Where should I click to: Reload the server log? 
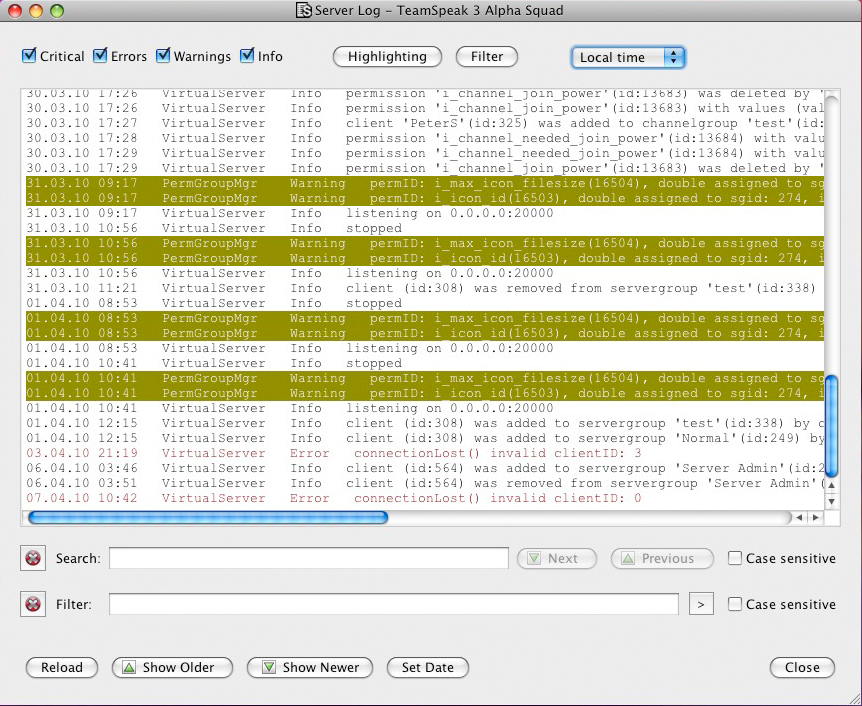(x=62, y=668)
